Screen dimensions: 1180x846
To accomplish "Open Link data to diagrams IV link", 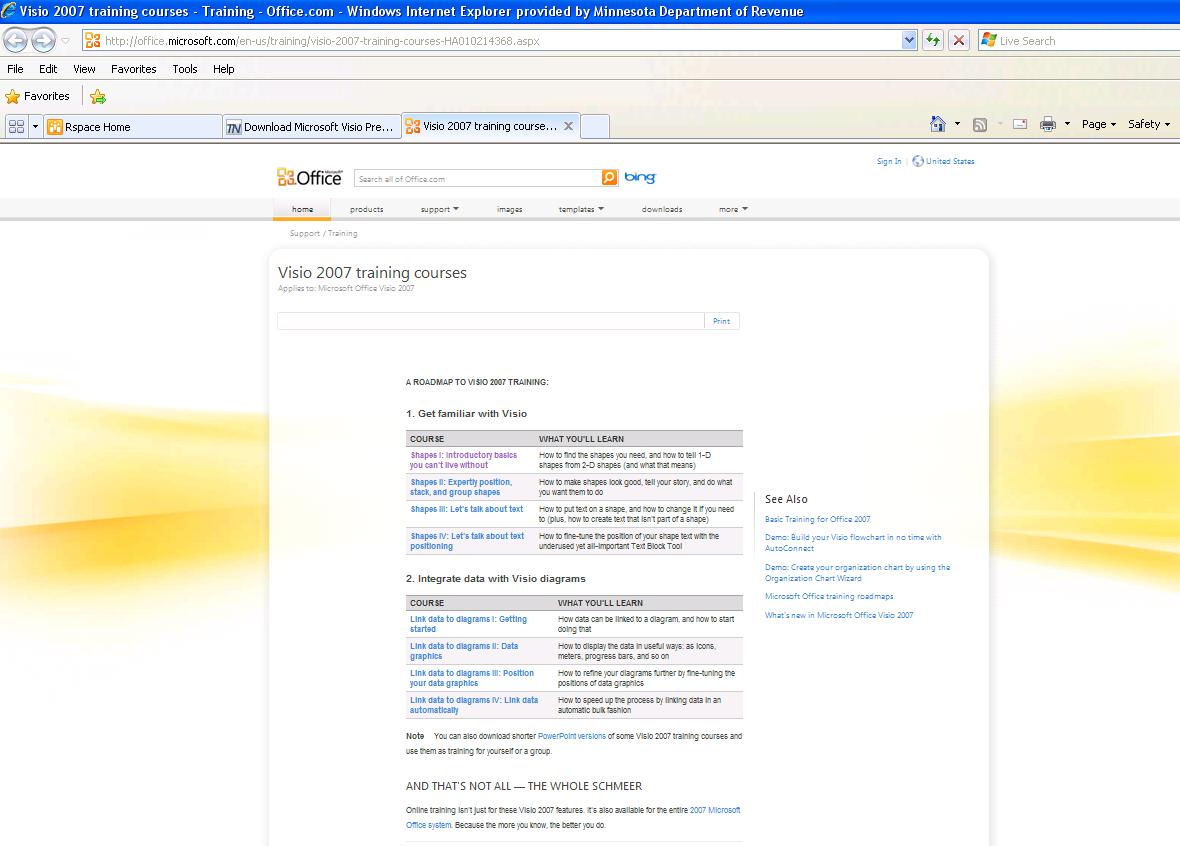I will 474,705.
